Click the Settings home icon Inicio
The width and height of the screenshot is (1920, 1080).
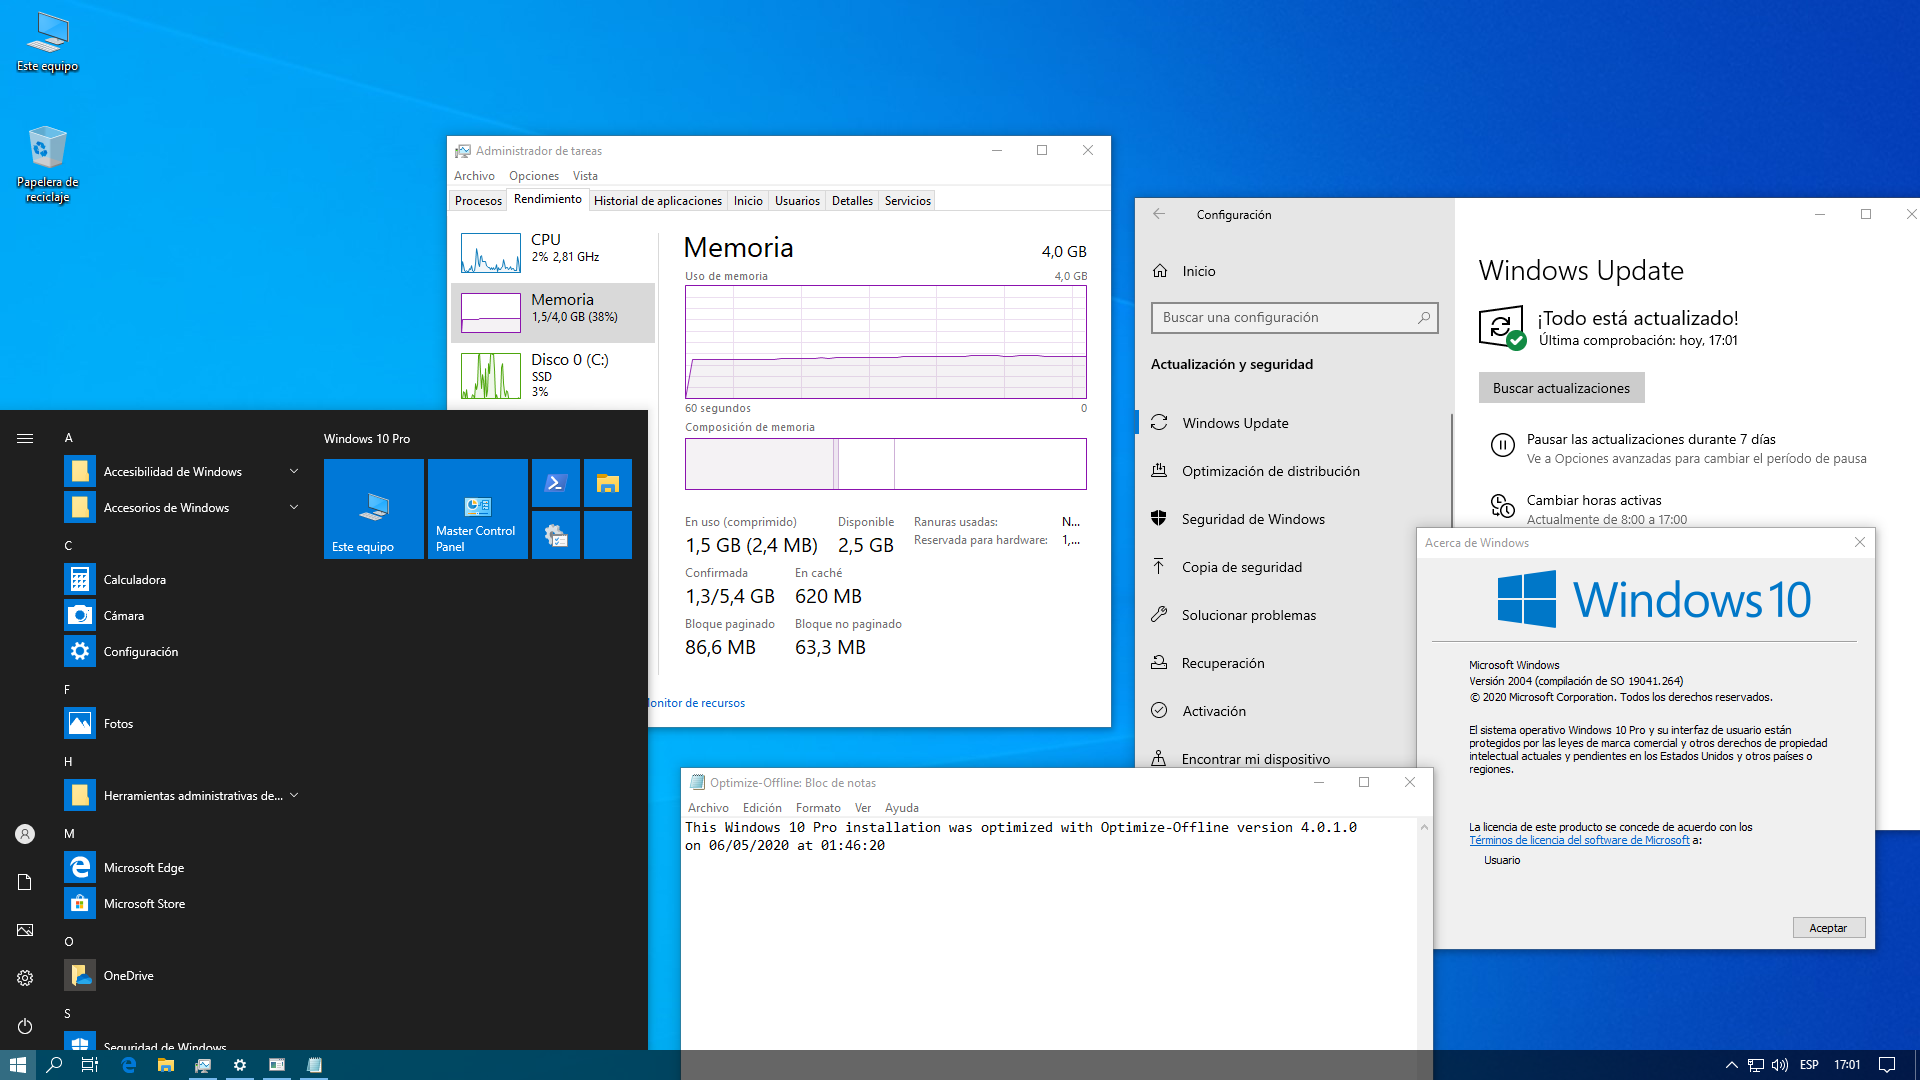pyautogui.click(x=1160, y=271)
